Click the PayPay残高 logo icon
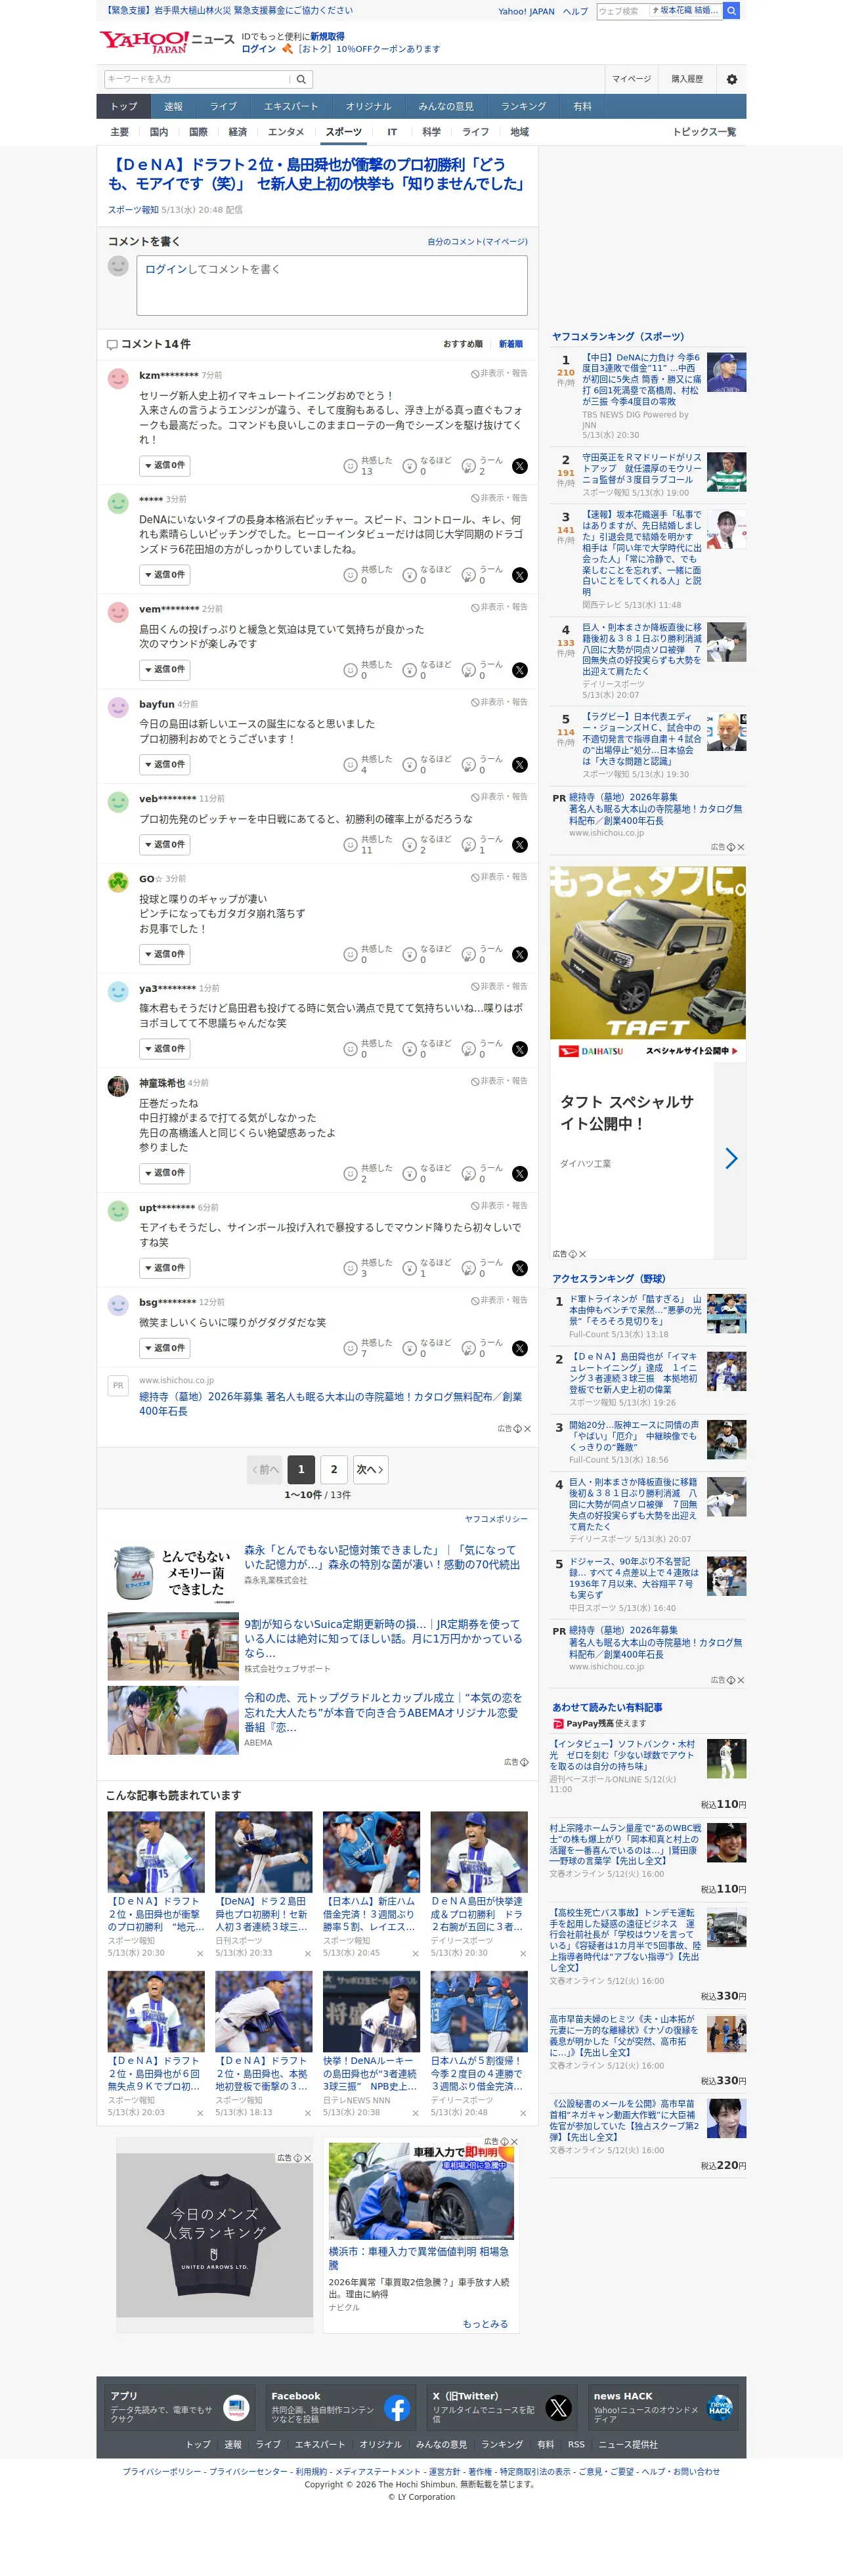The image size is (843, 2576). (558, 1724)
